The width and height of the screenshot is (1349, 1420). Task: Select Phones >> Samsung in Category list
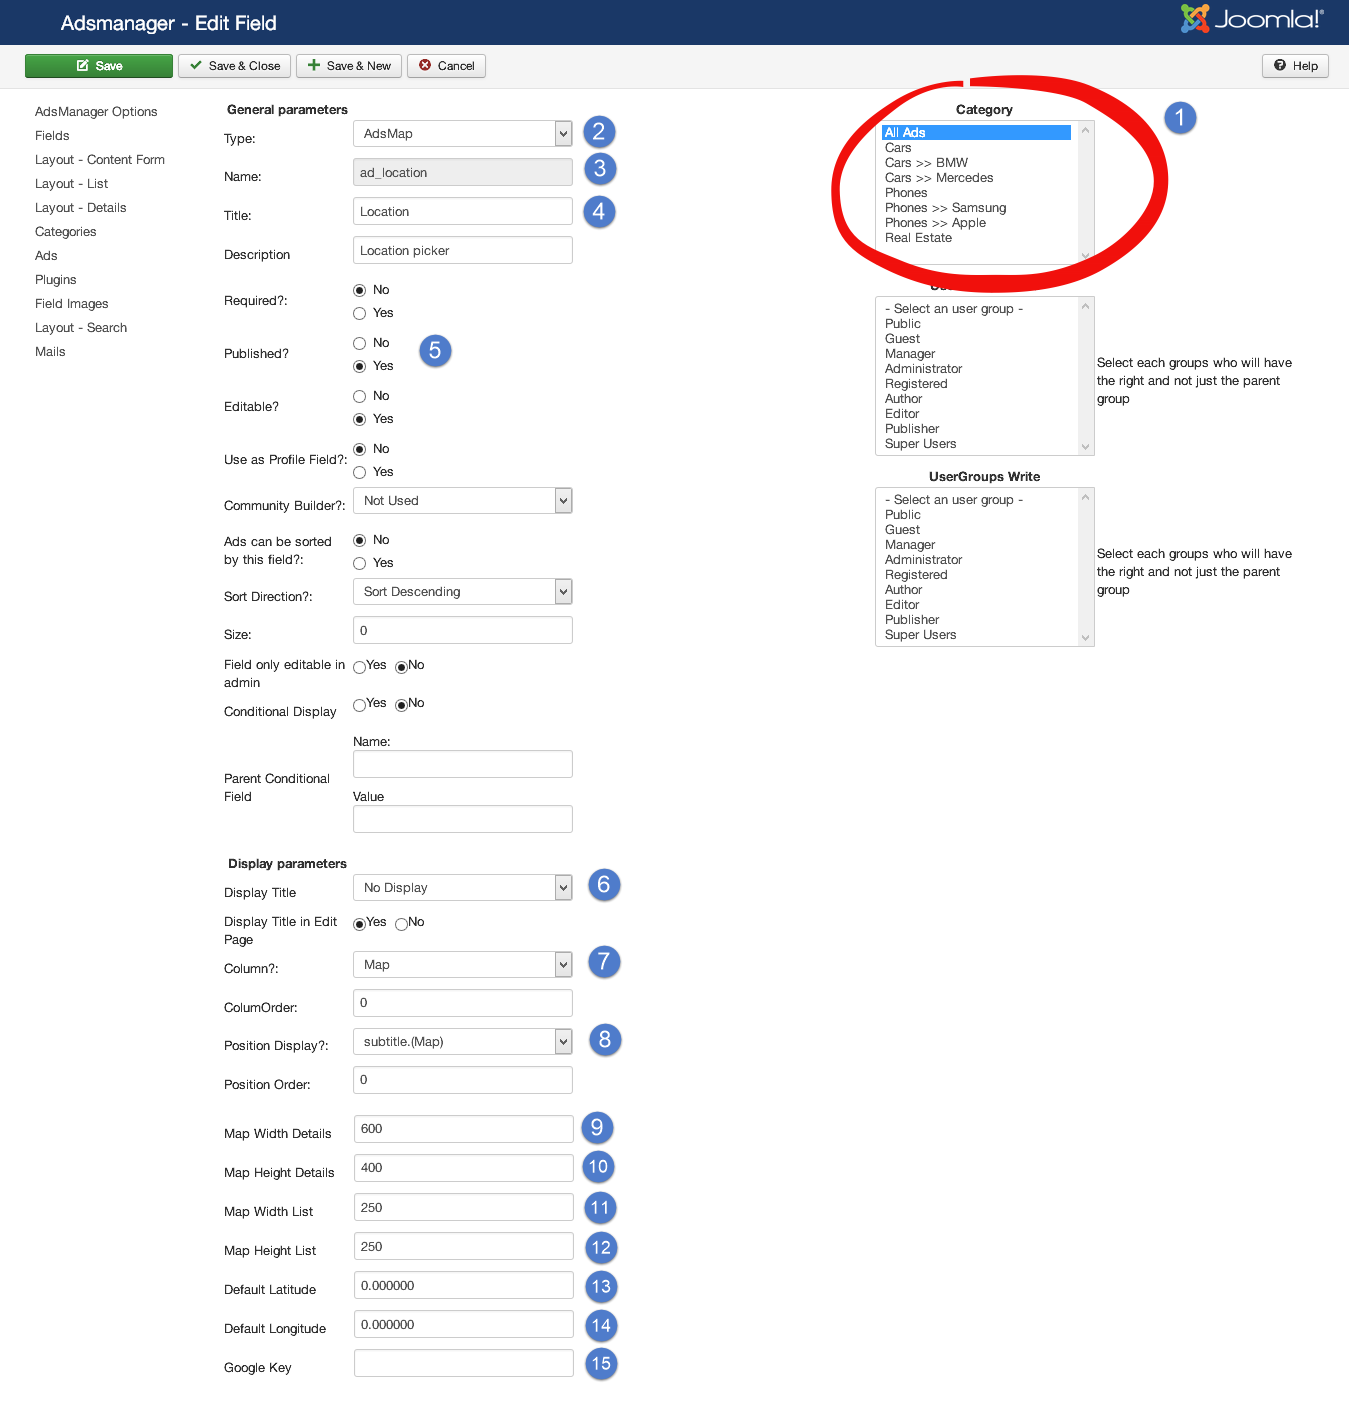pos(946,208)
